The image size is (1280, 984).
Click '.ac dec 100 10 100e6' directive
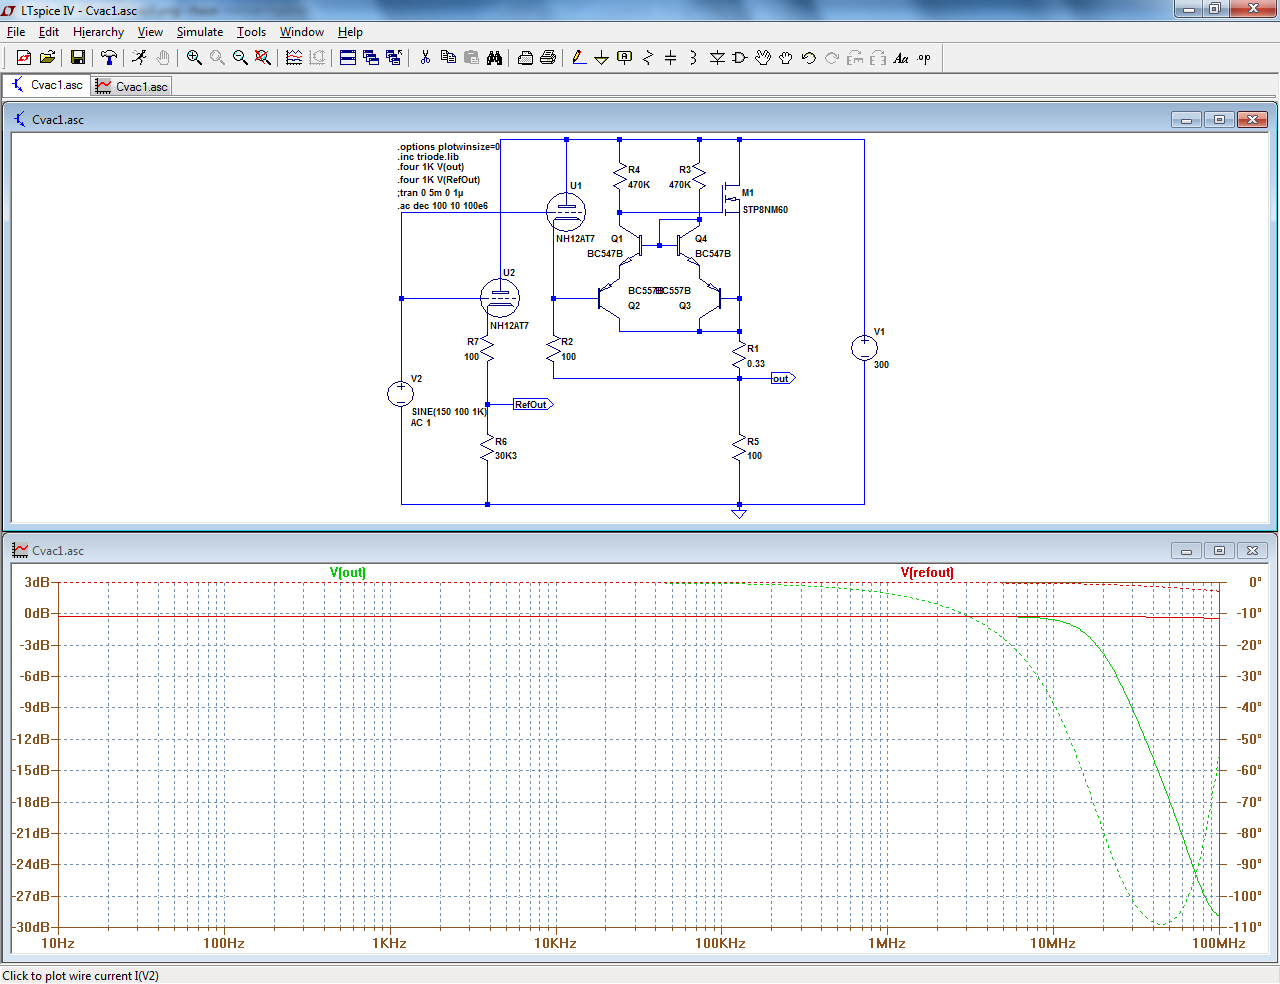point(443,206)
